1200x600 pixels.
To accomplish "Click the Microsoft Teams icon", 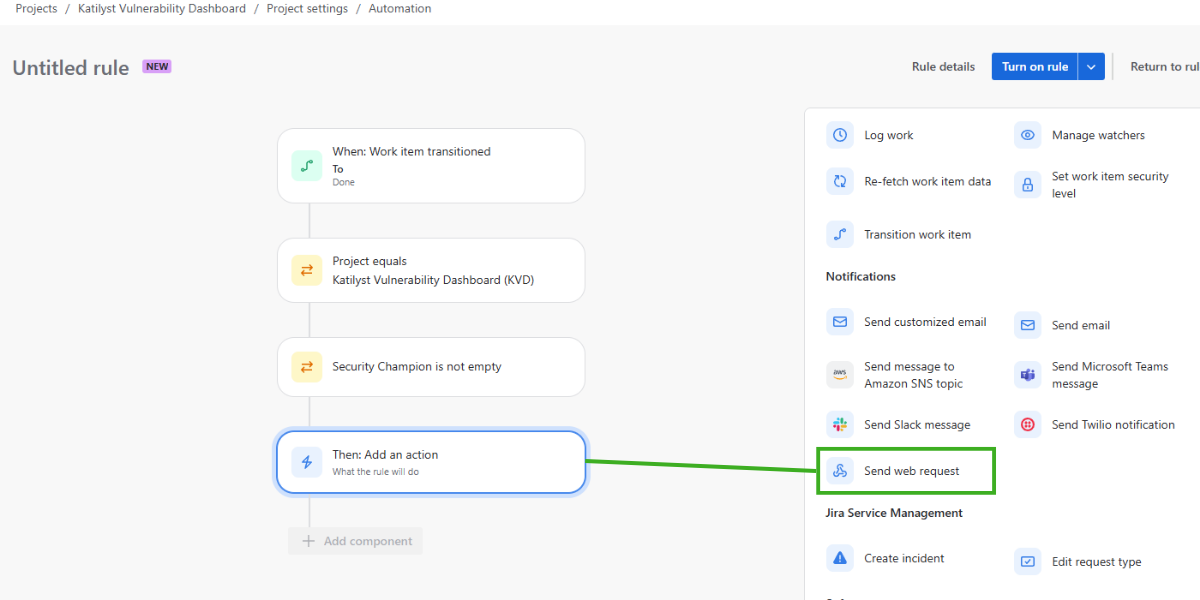I will point(1027,375).
